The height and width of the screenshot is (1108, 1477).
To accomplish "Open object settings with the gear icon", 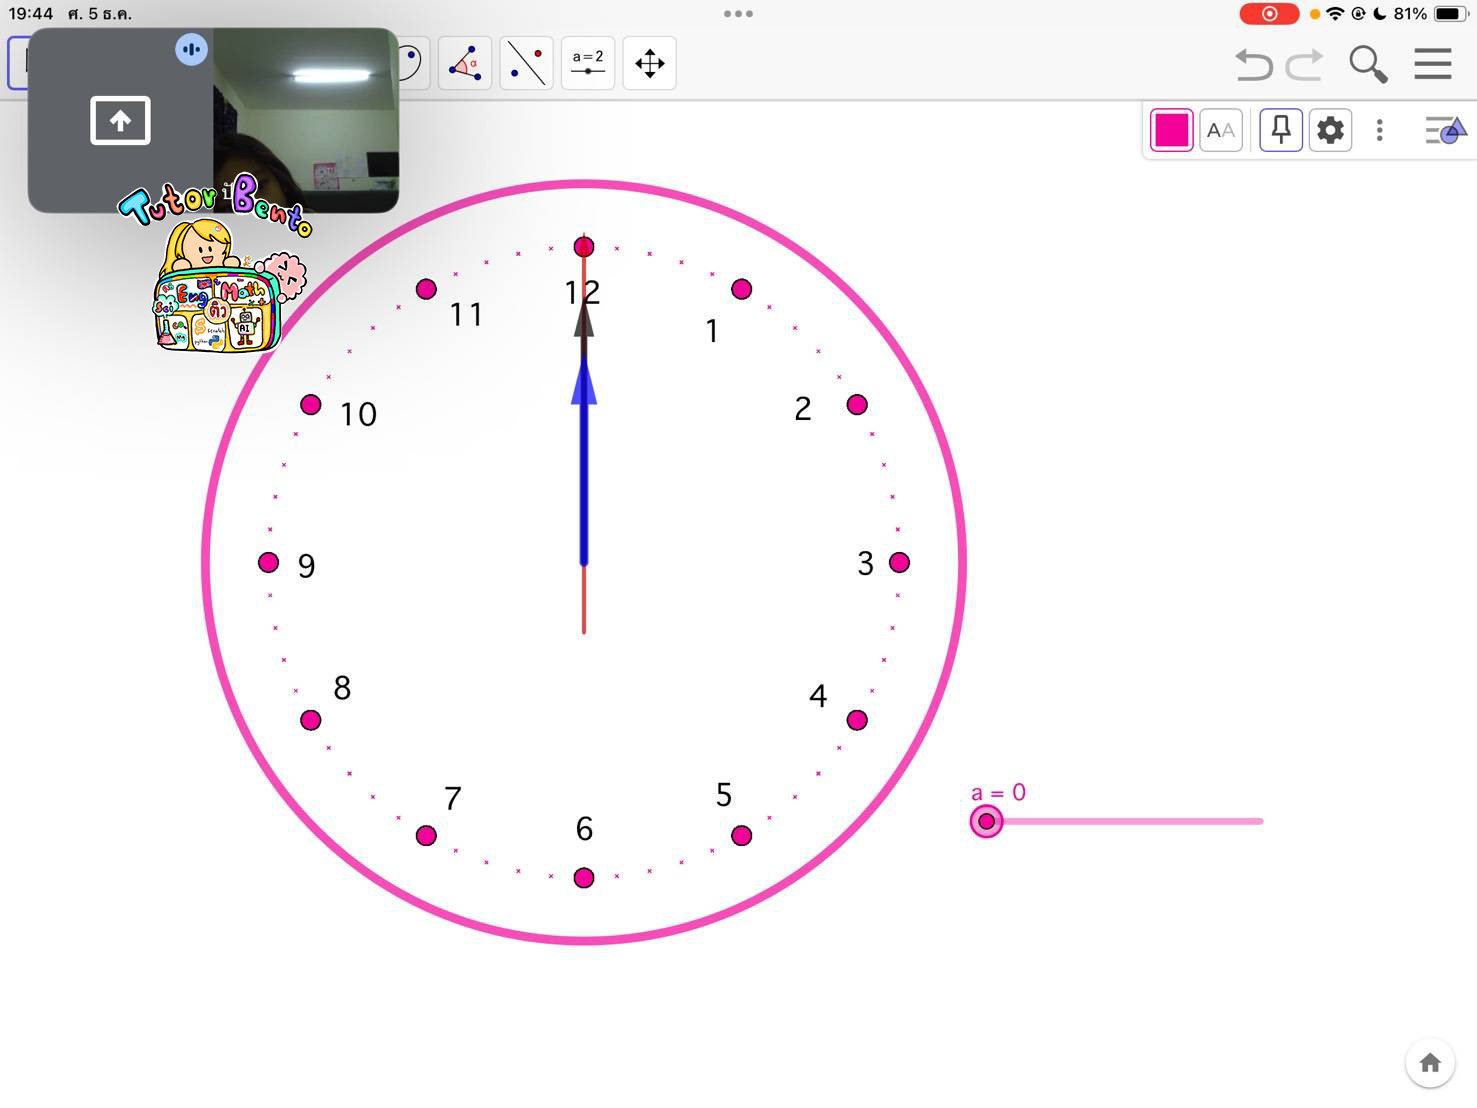I will [1330, 130].
